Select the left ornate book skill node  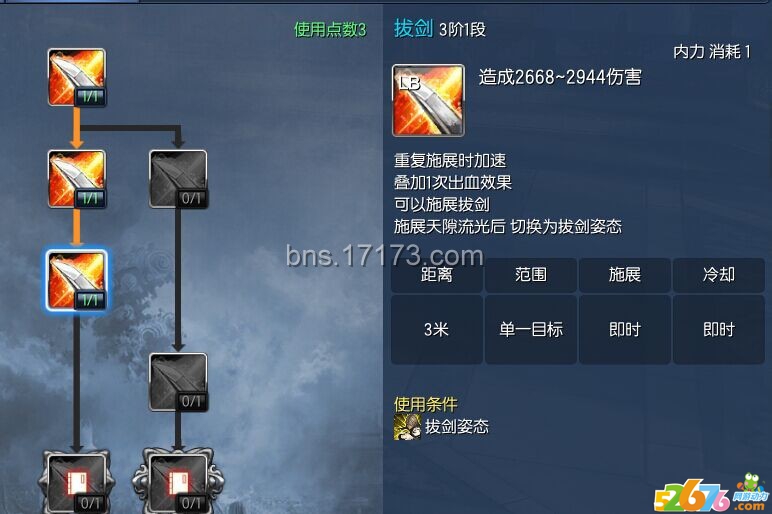click(x=77, y=481)
